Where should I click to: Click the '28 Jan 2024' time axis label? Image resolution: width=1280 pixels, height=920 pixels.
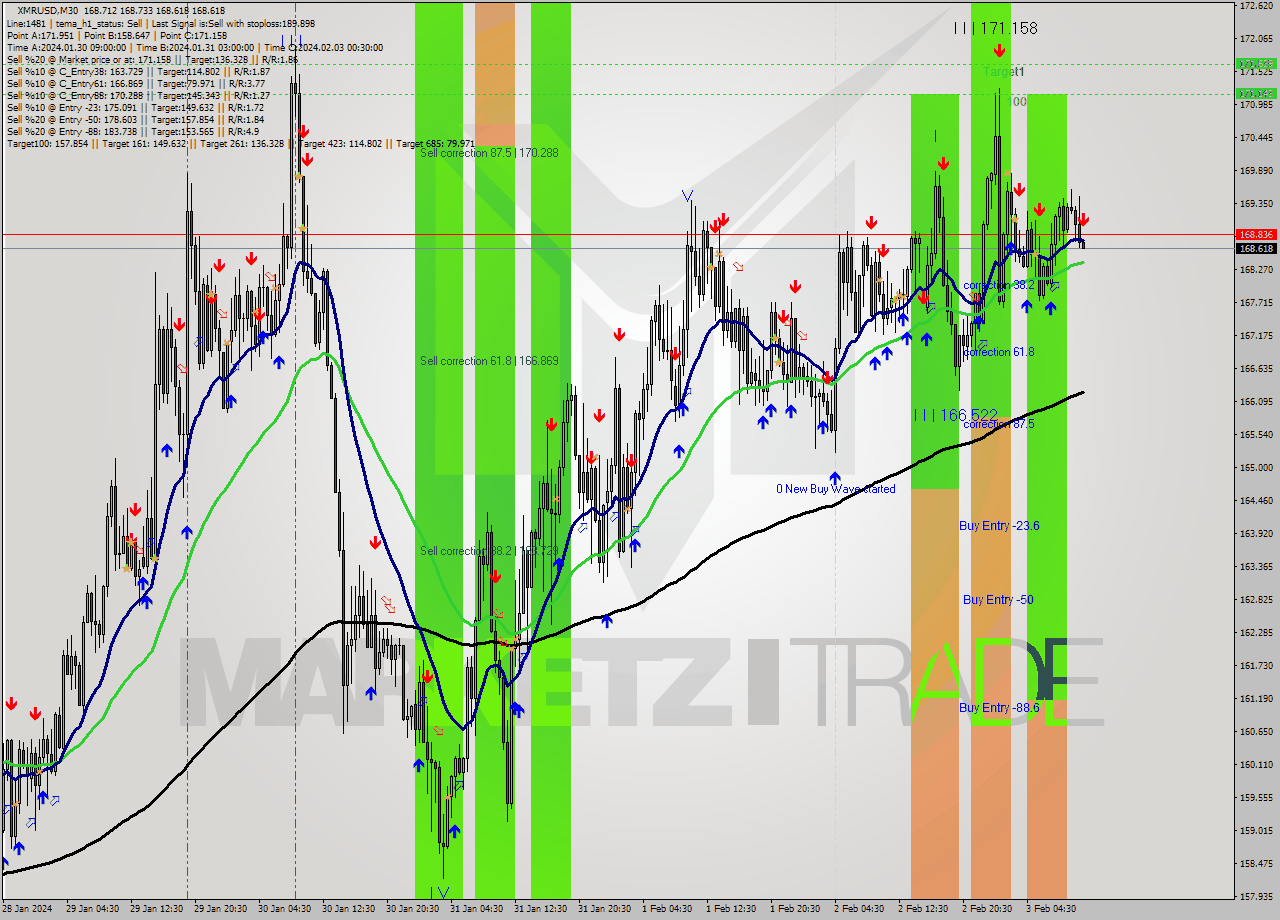pos(26,909)
